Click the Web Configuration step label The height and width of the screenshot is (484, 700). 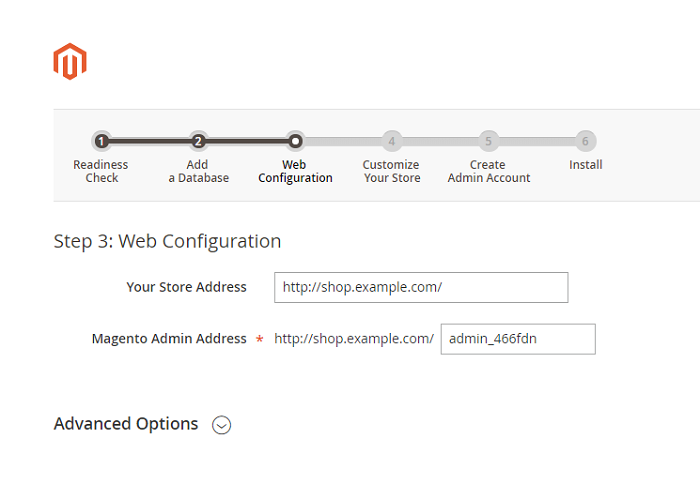click(295, 171)
